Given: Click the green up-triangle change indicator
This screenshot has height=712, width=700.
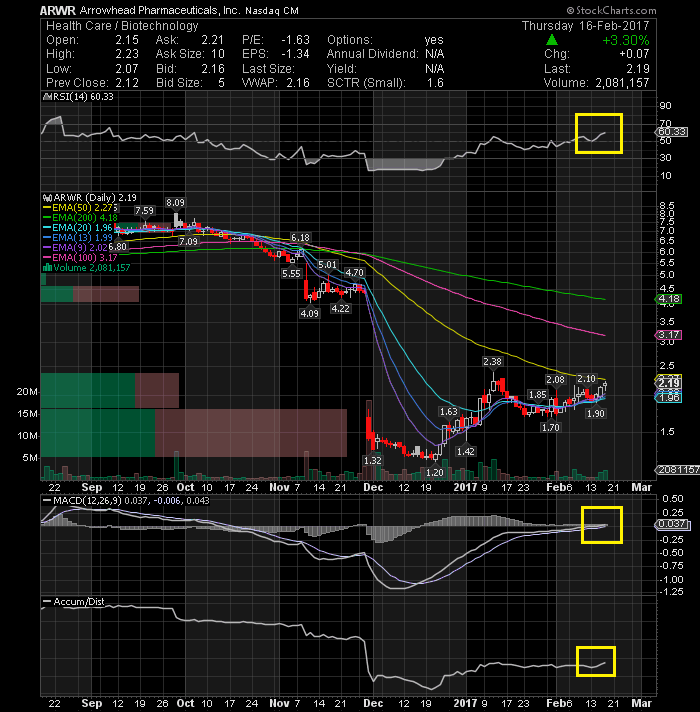Looking at the screenshot, I should [x=552, y=40].
